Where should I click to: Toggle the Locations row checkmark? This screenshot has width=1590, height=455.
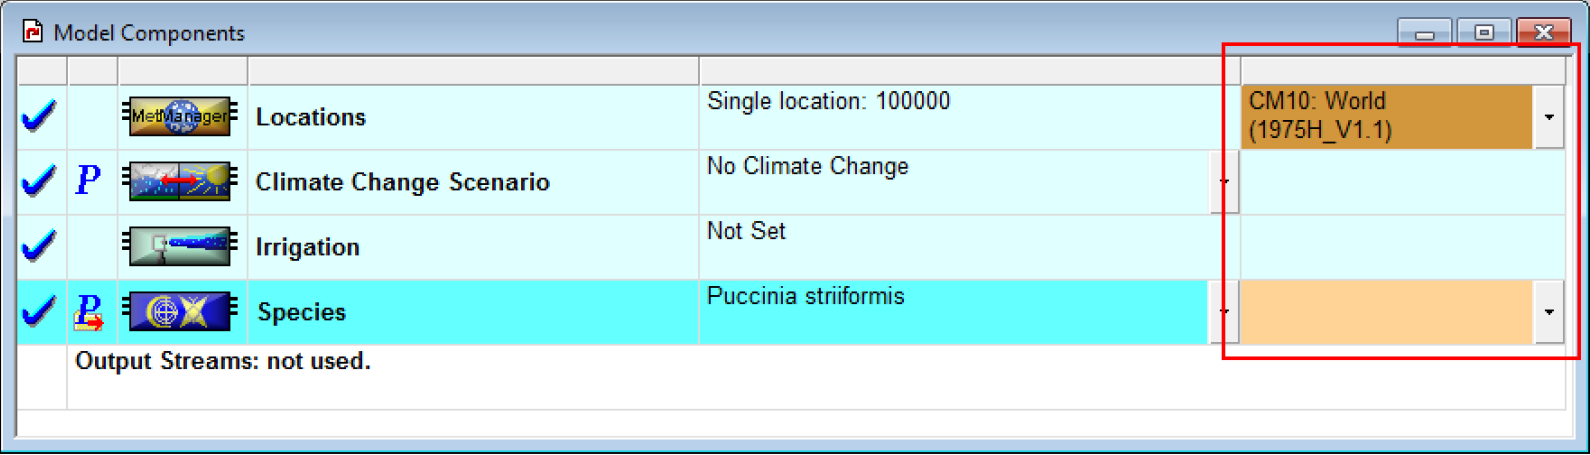39,117
